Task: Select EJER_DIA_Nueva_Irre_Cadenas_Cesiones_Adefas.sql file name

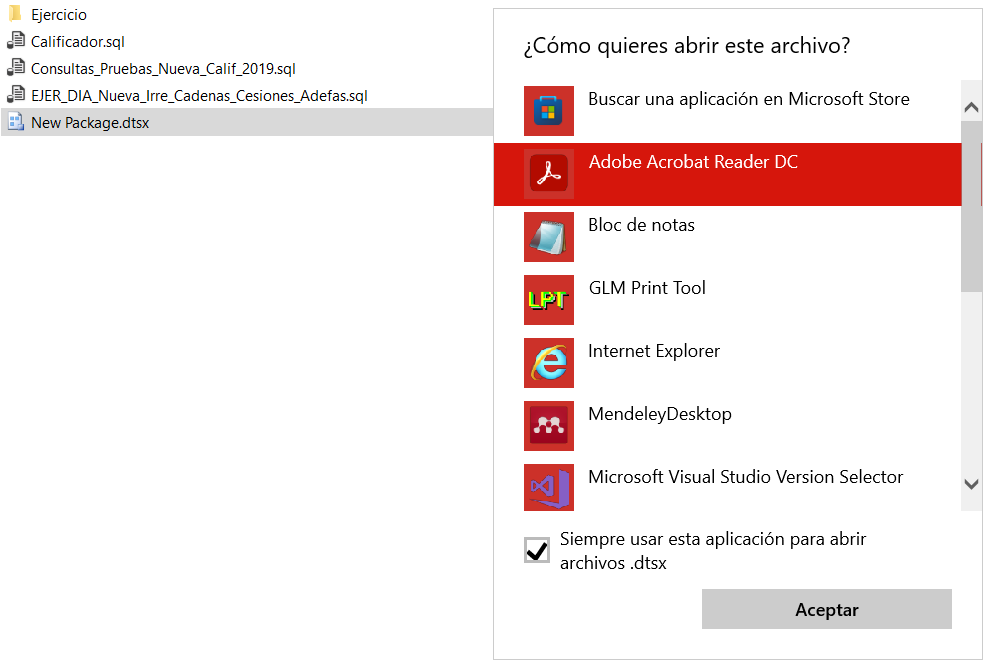Action: [x=199, y=96]
